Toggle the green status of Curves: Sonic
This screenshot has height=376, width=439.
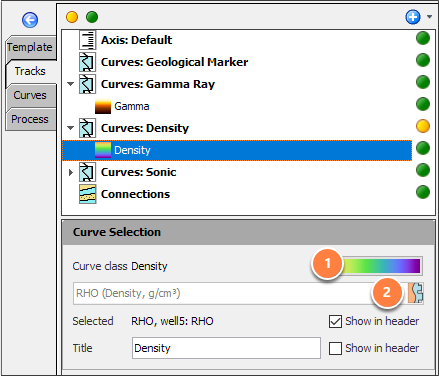point(423,170)
